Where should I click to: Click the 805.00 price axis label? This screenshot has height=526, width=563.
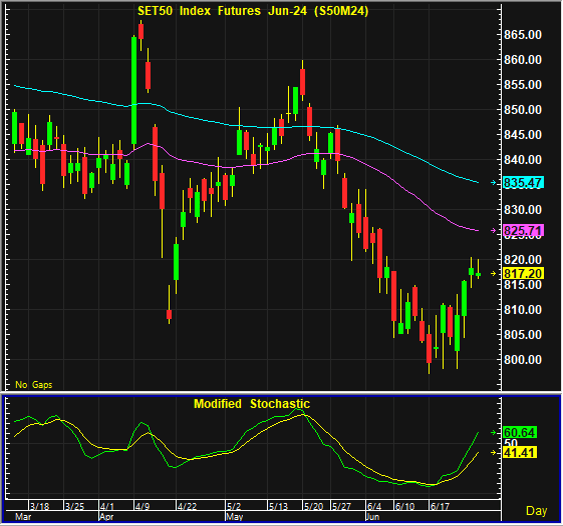(523, 335)
